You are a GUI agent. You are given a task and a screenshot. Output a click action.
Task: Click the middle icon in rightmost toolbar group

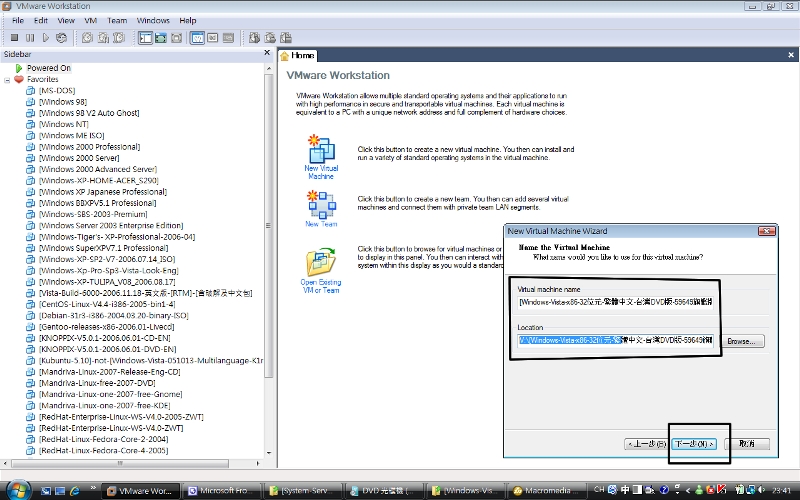pos(270,38)
